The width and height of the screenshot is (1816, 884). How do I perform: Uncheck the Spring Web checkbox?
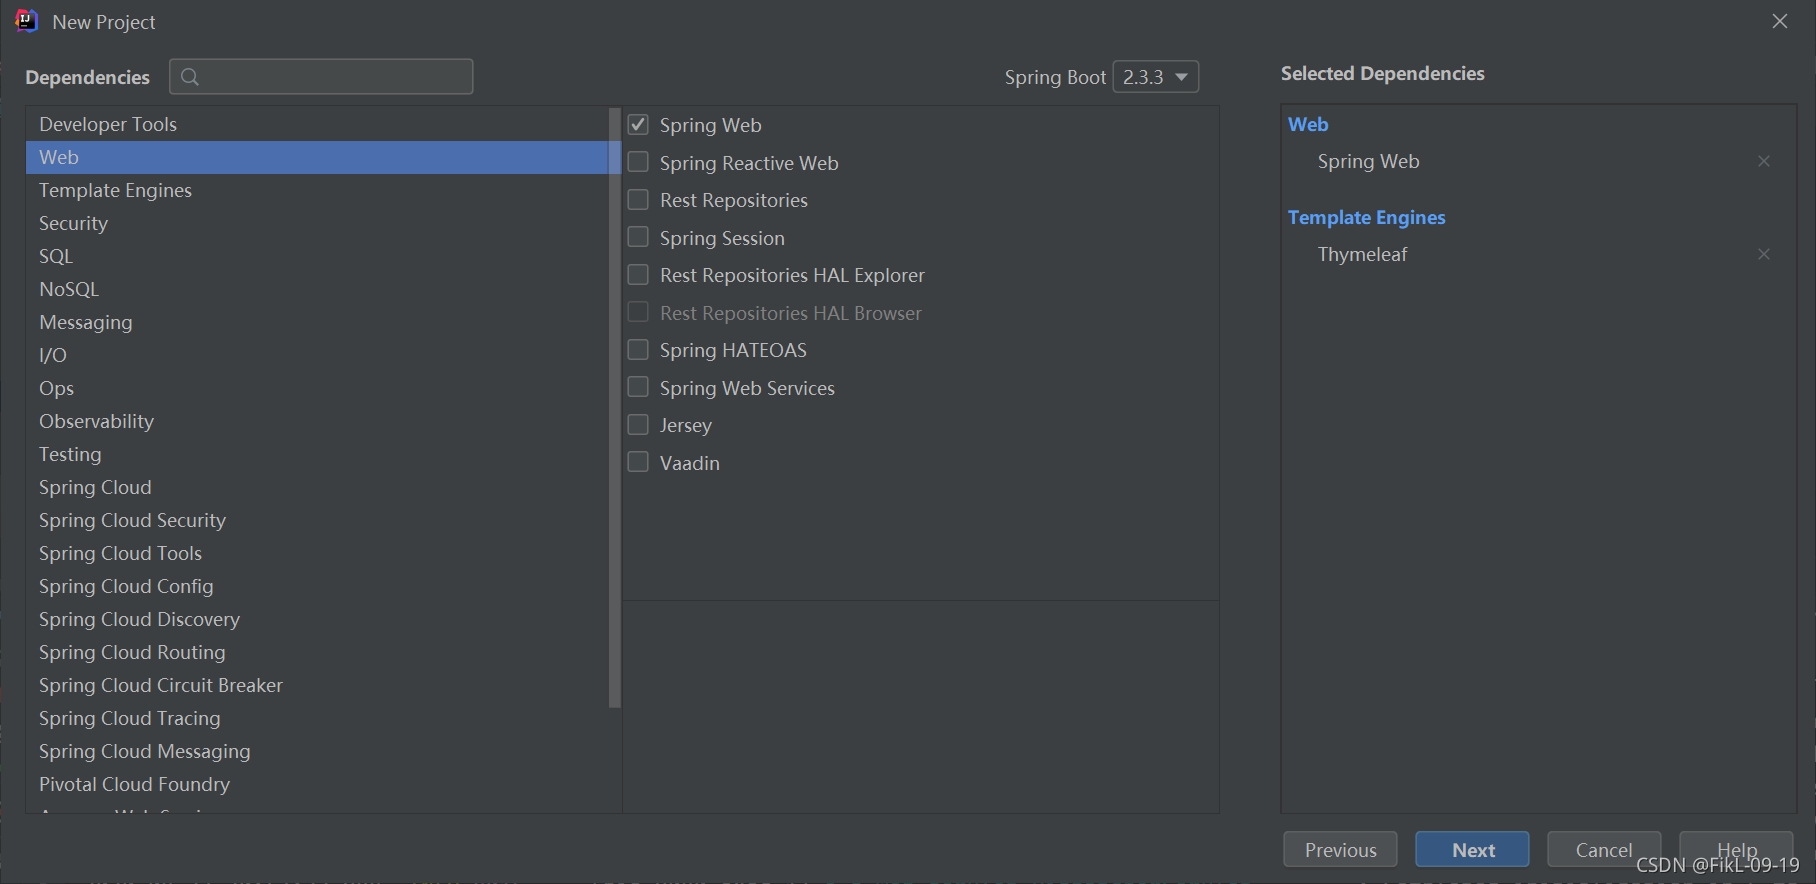638,124
